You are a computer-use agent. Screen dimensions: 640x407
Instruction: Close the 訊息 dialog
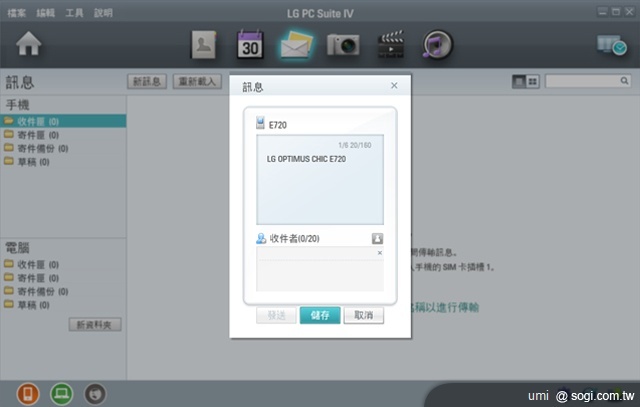[x=394, y=85]
